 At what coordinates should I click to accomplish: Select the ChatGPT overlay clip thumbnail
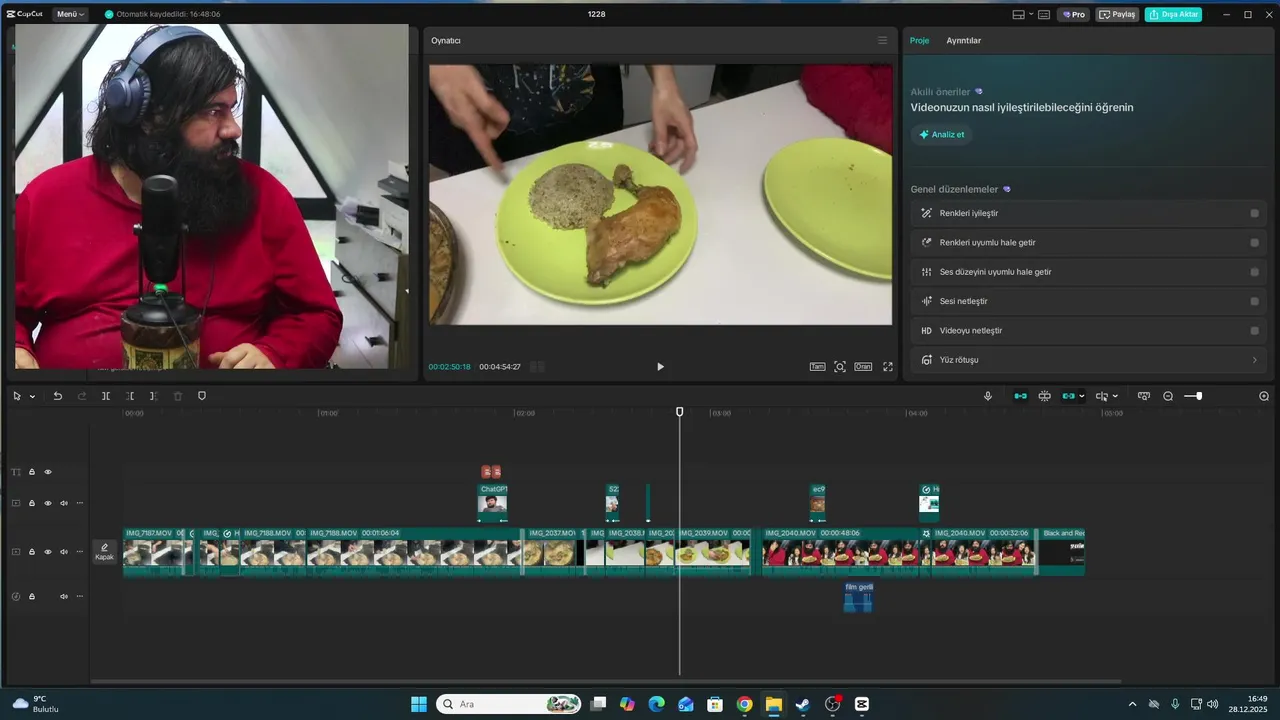click(492, 504)
